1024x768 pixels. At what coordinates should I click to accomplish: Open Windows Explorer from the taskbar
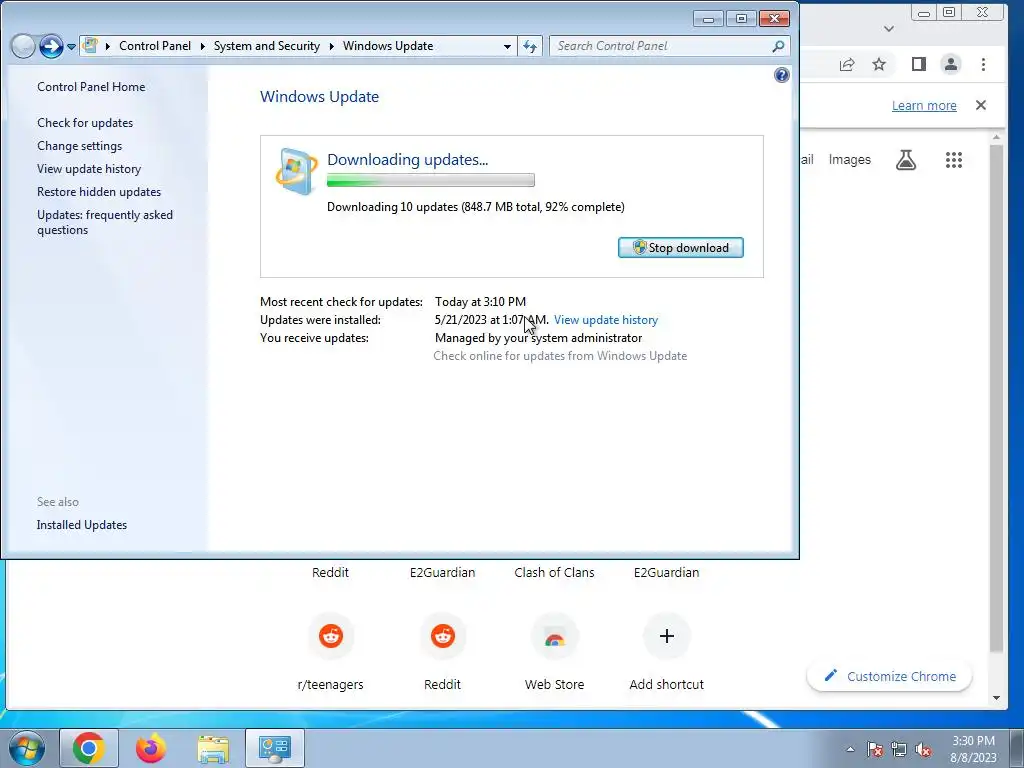point(213,749)
